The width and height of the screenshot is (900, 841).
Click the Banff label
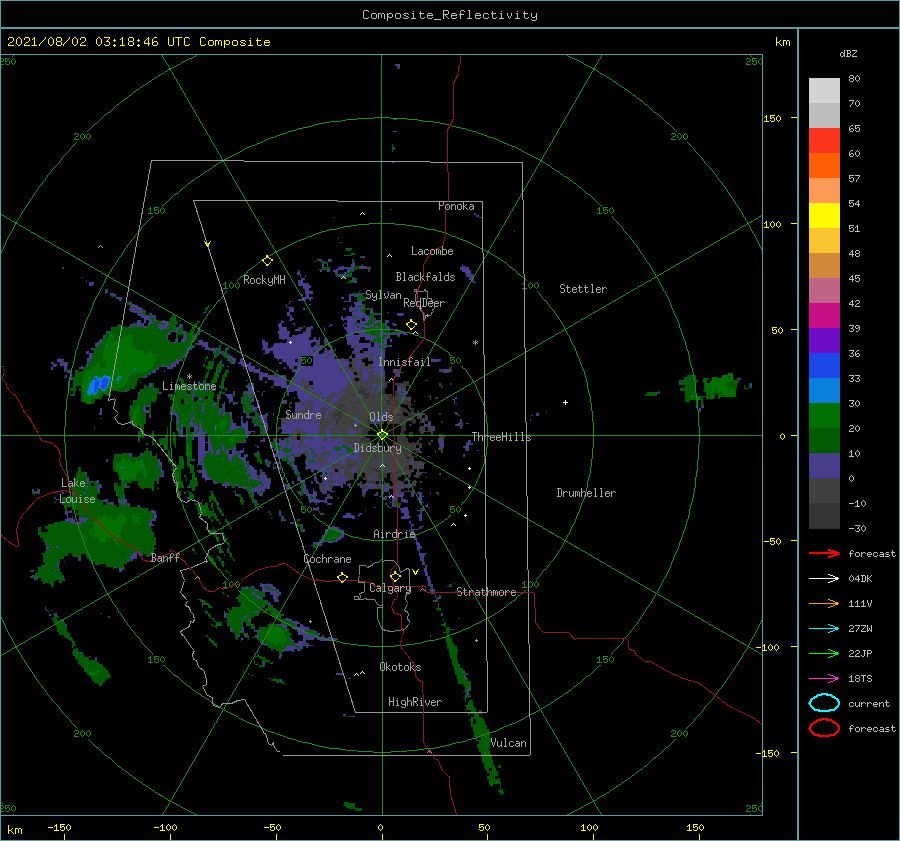[165, 558]
